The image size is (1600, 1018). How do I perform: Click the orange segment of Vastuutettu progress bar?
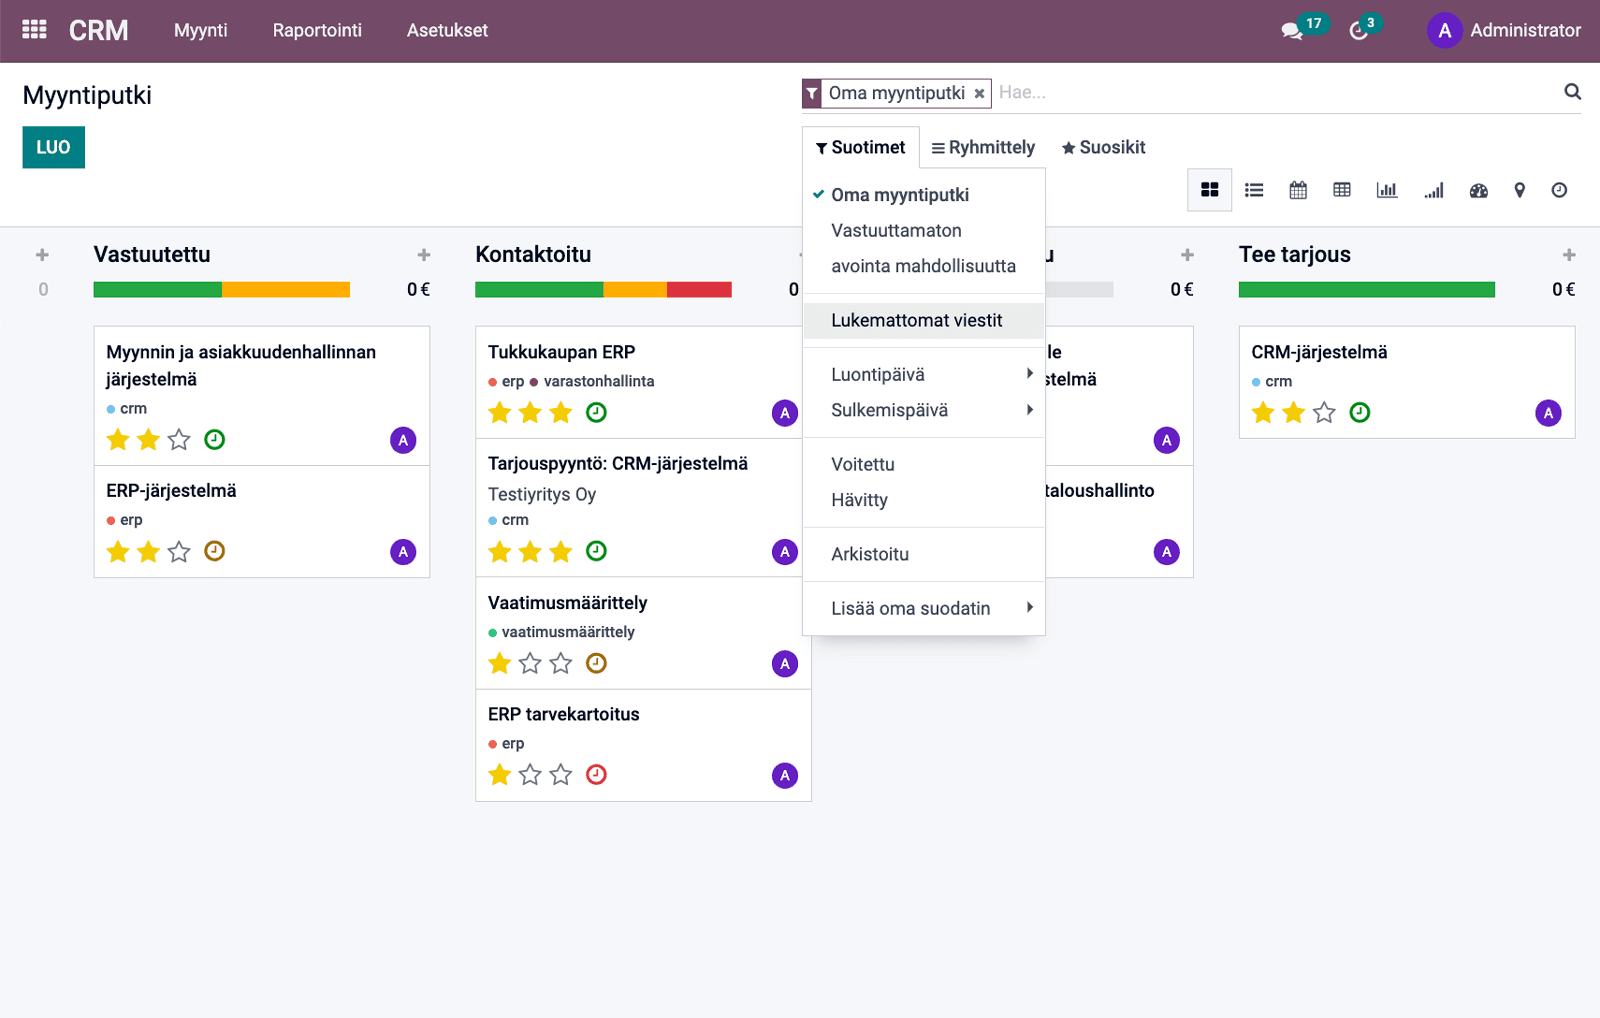(x=286, y=290)
